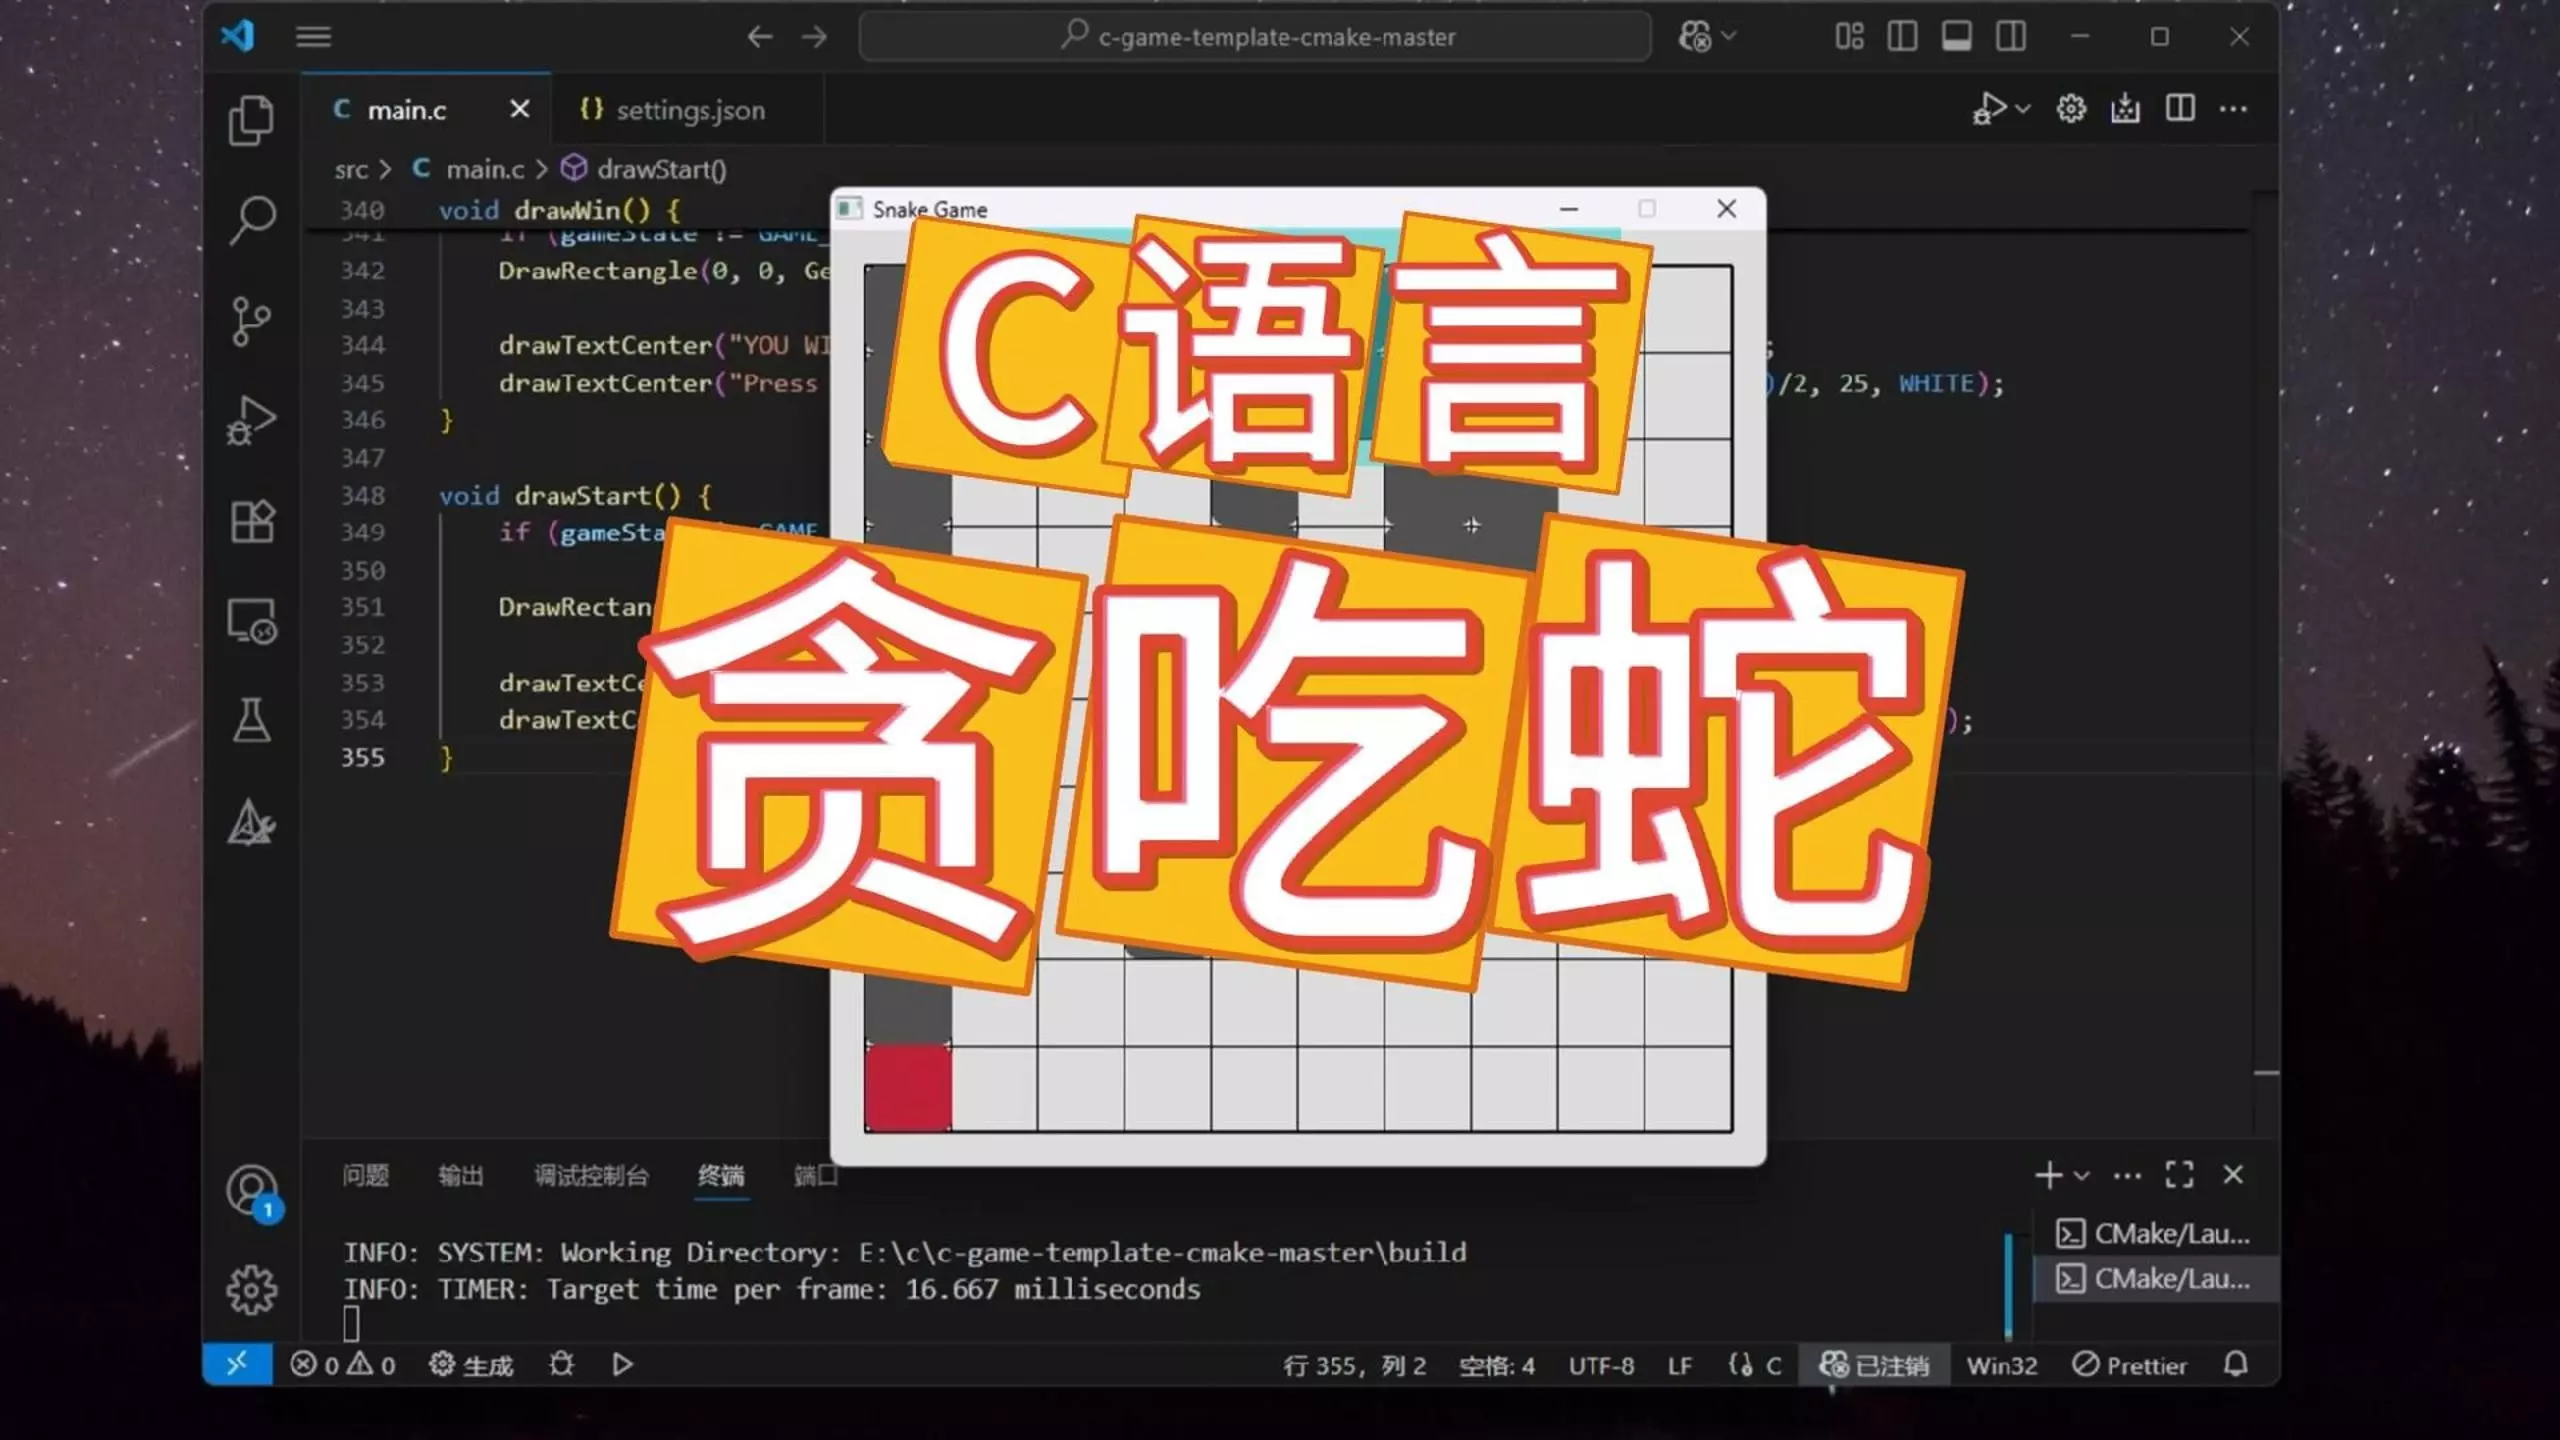Expand the run button dropdown arrow
This screenshot has width=2560, height=1440.
coord(2023,108)
